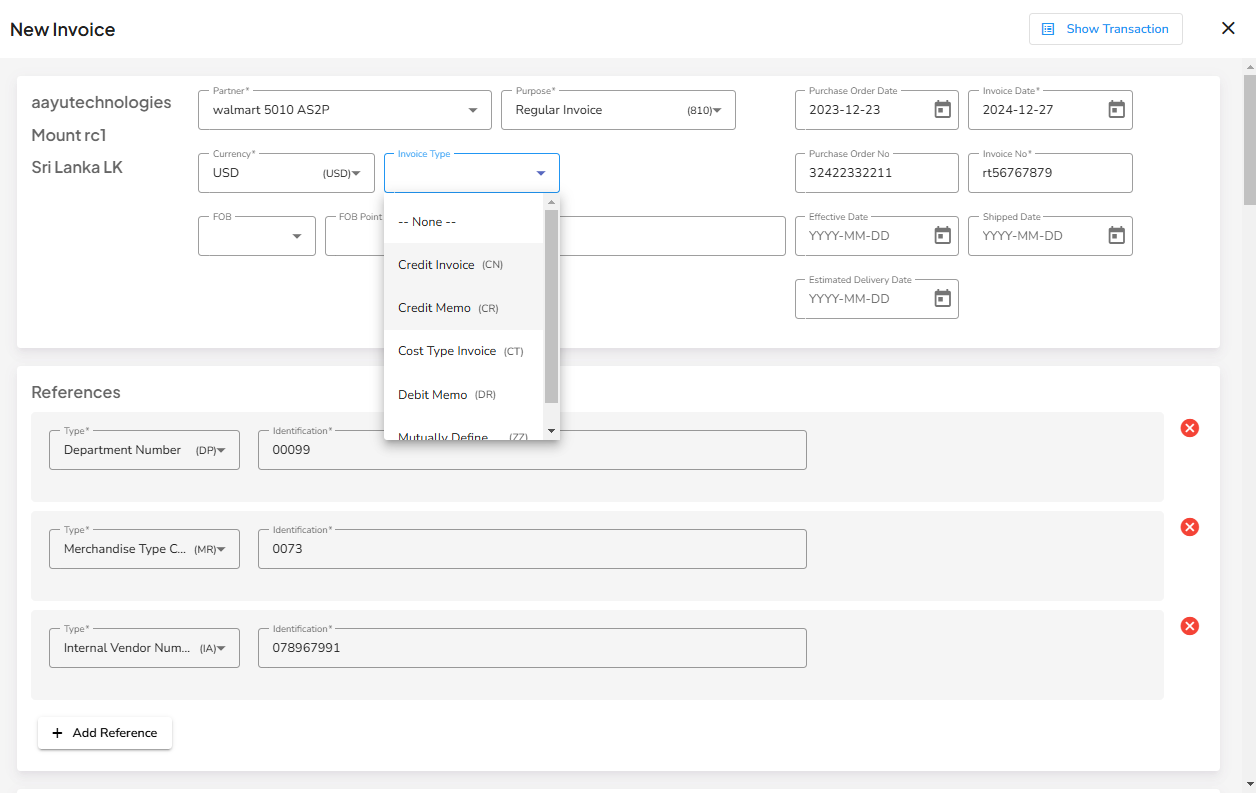
Task: Open the FOB dropdown
Action: (x=296, y=235)
